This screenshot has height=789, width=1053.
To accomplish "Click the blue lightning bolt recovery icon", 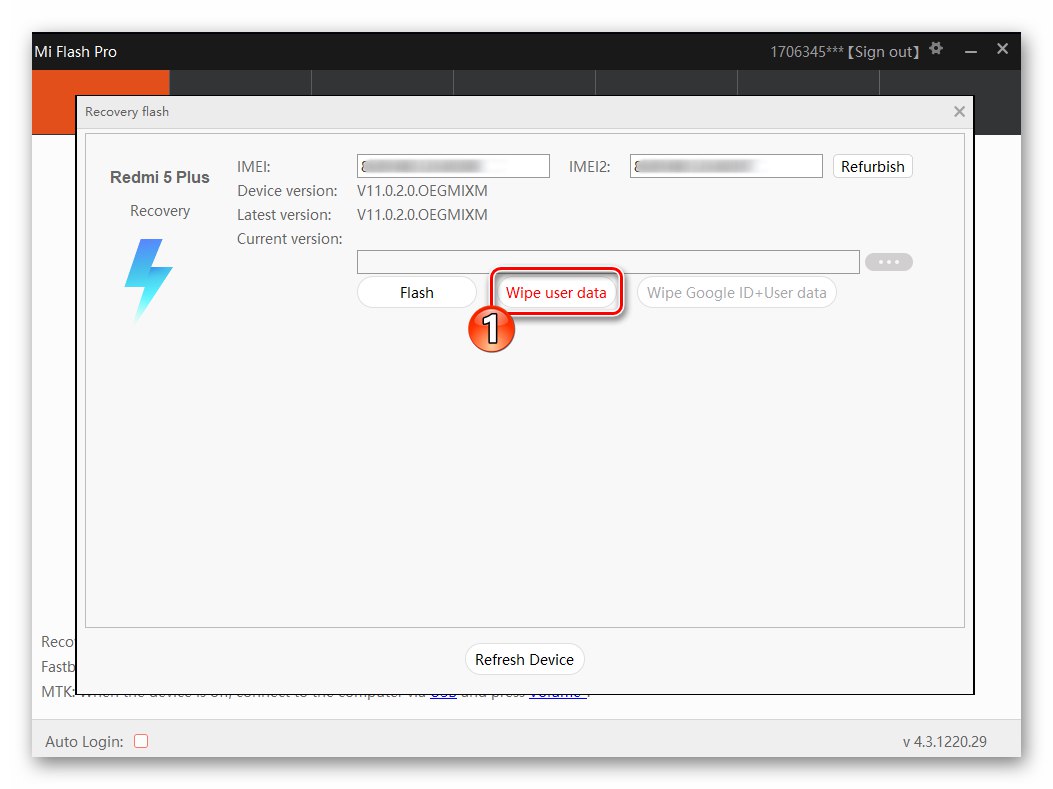I will point(148,280).
